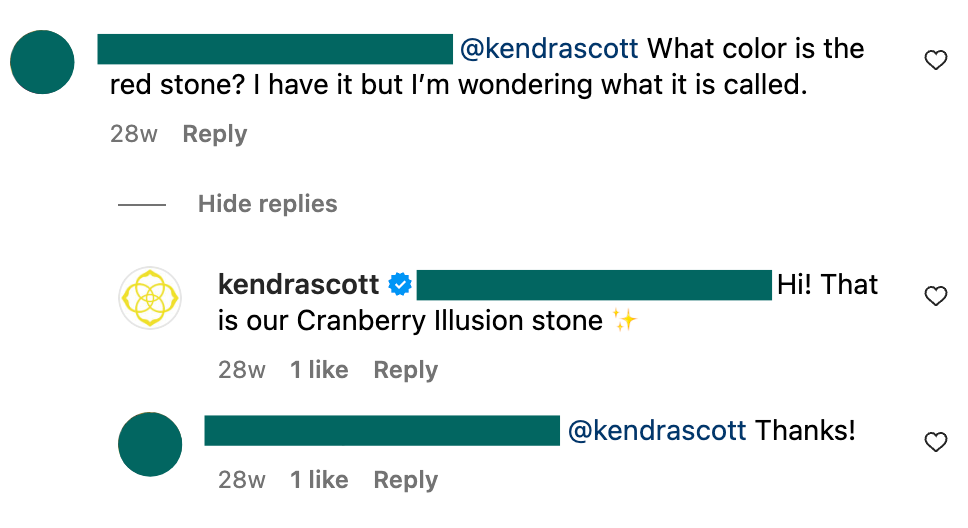Open the Thanks commenter's avatar
This screenshot has width=968, height=528.
click(x=150, y=444)
